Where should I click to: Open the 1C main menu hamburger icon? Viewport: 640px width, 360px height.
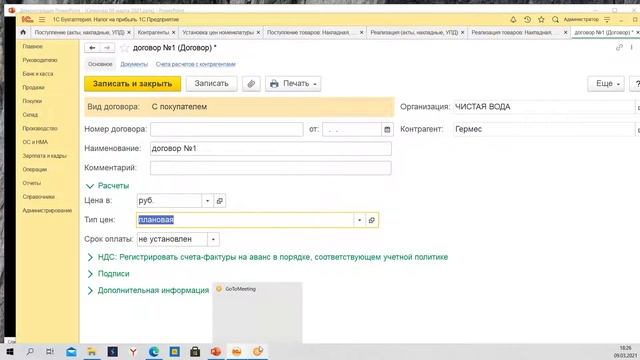coord(42,20)
